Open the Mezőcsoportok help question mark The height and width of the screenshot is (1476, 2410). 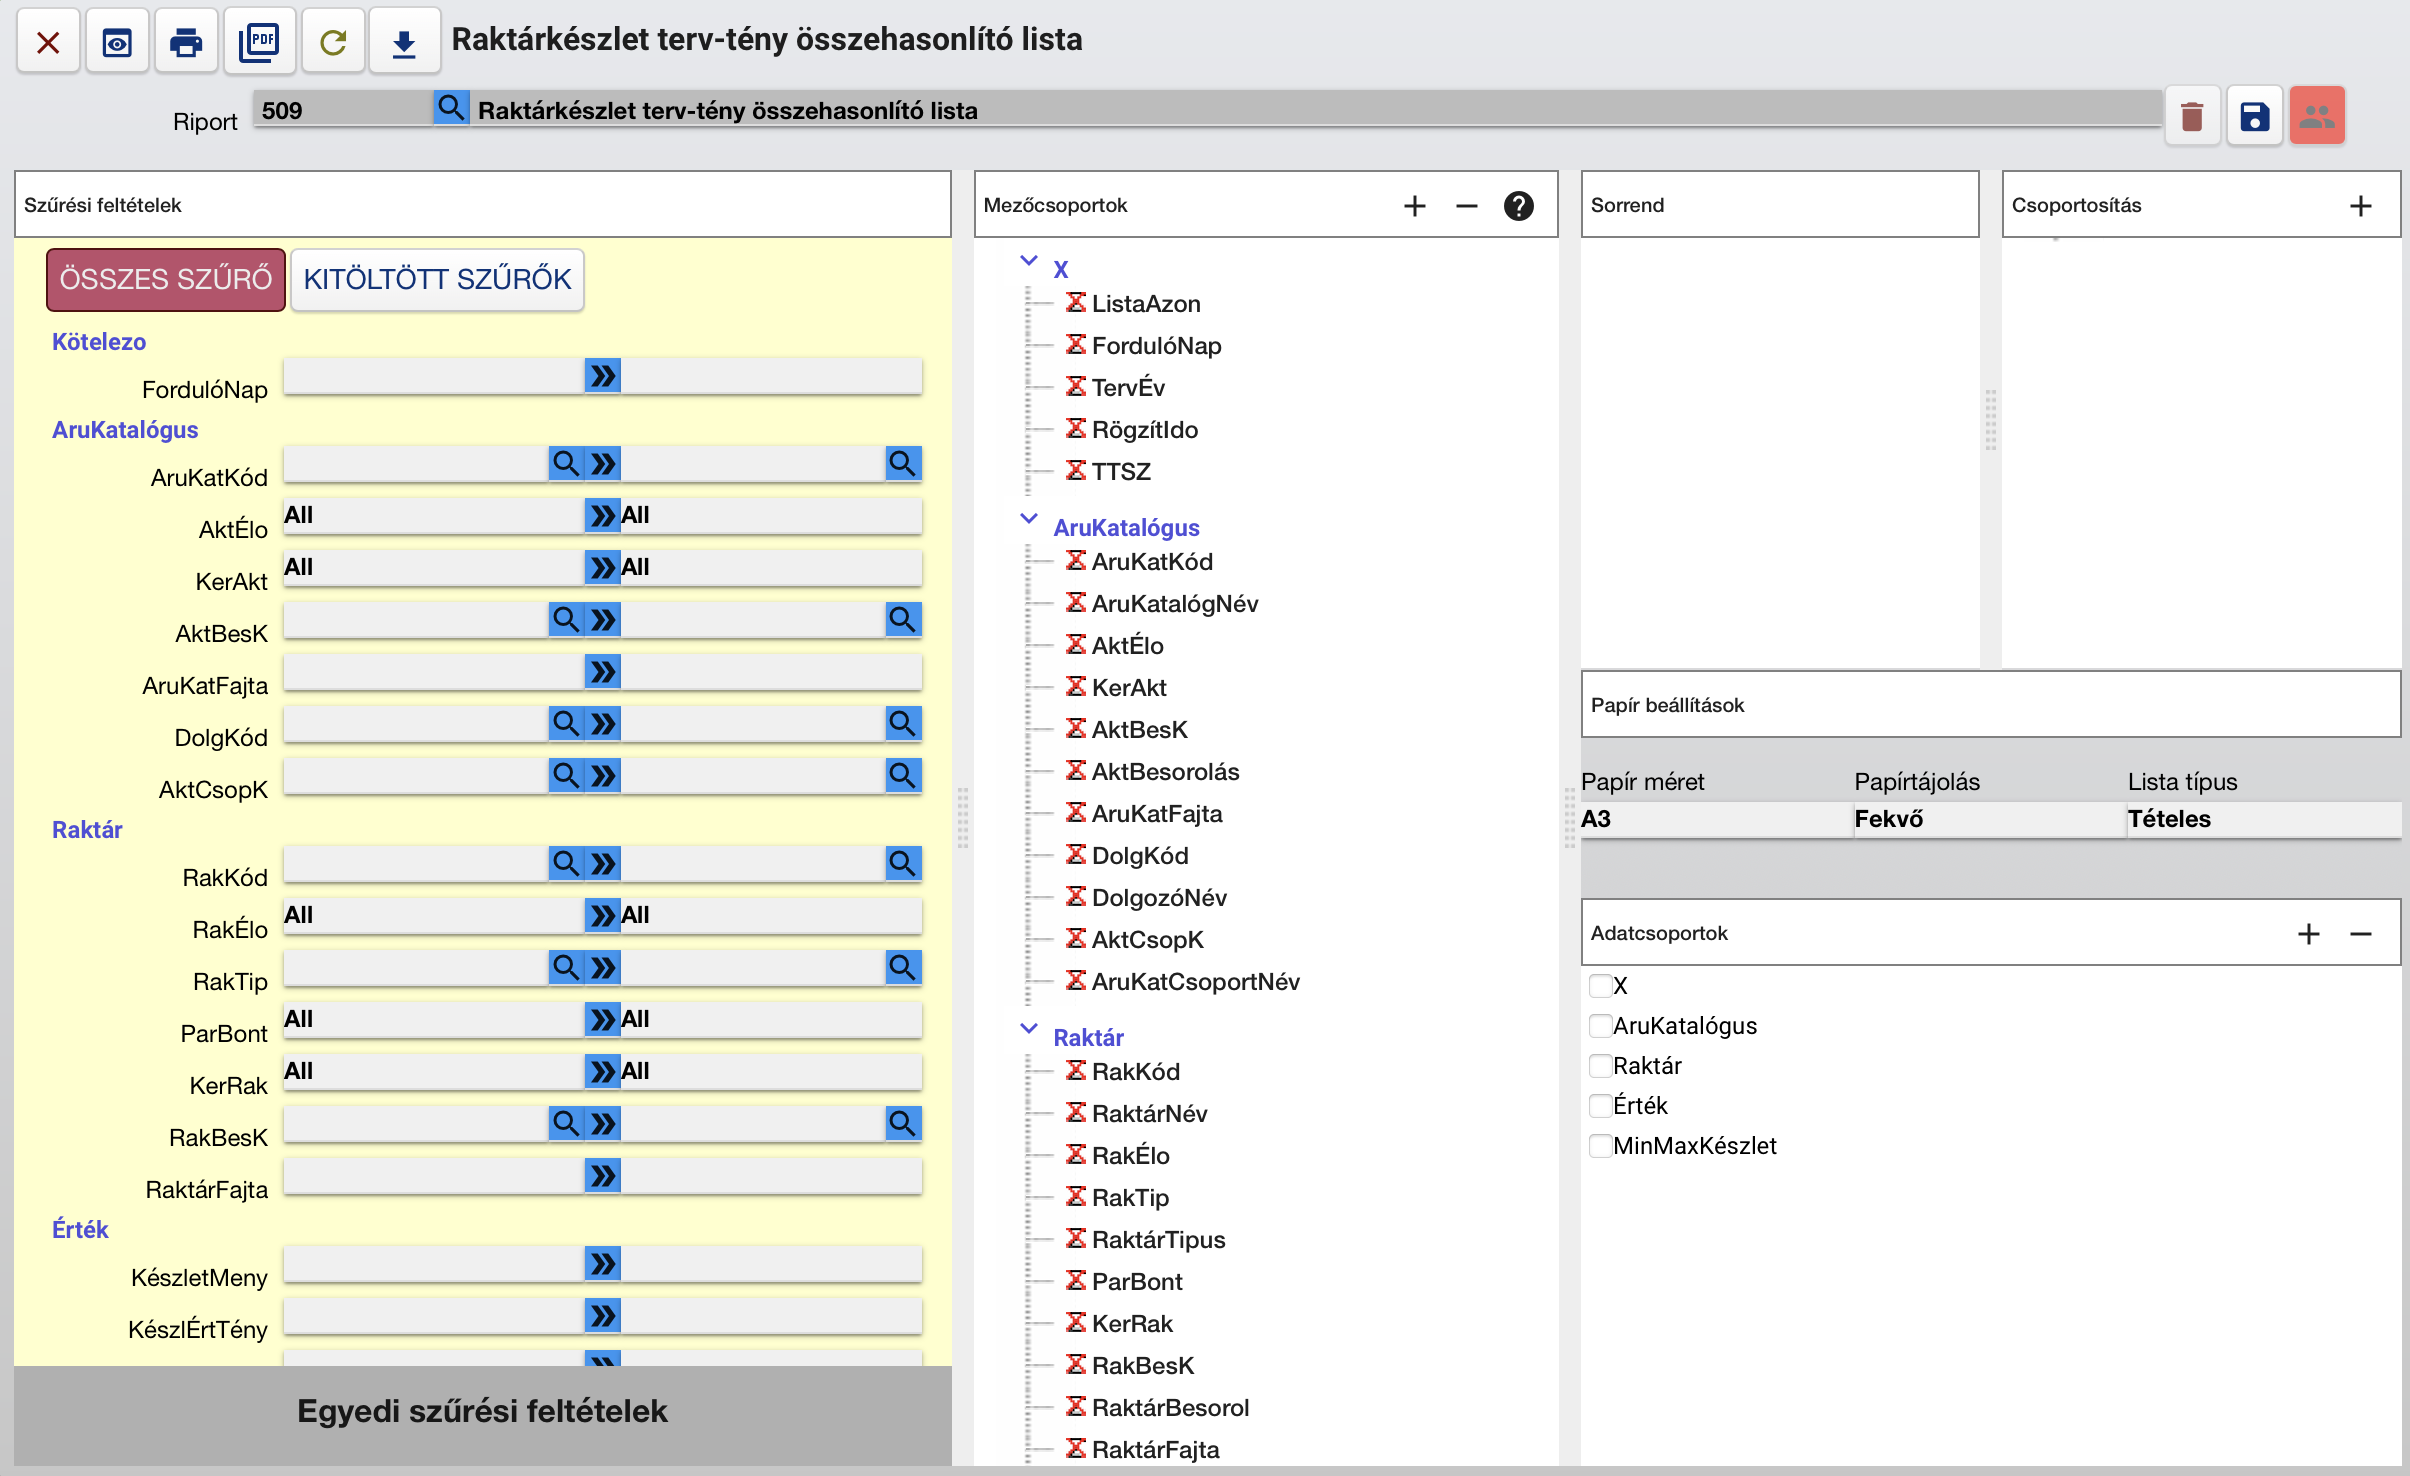coord(1518,206)
